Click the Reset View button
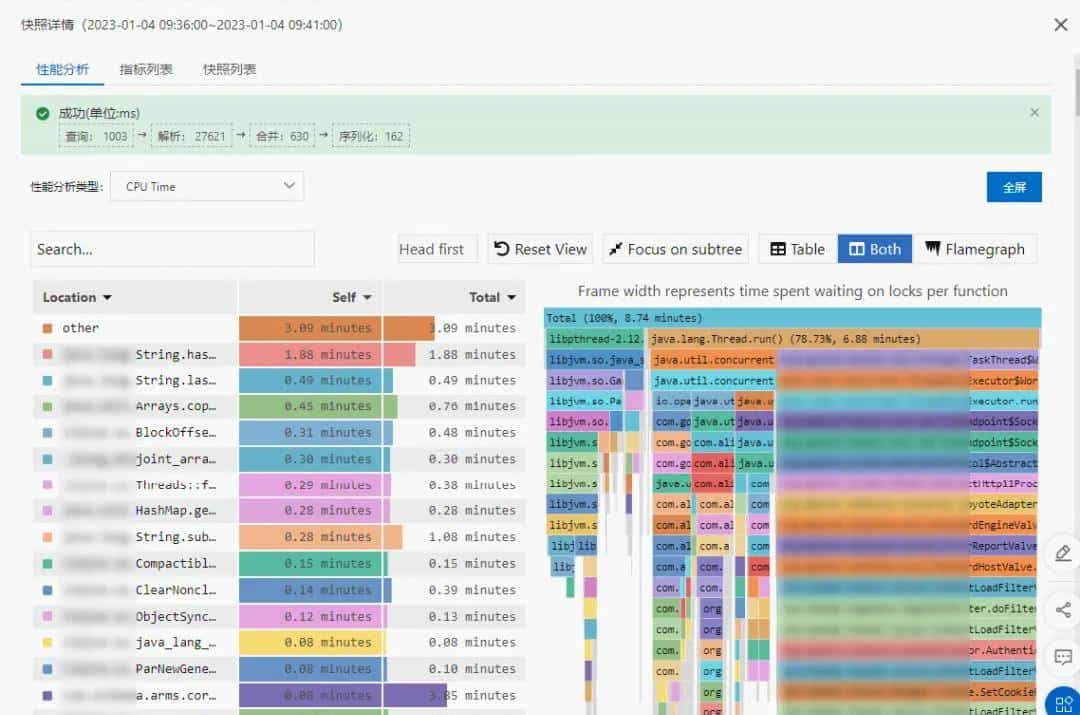 [540, 249]
